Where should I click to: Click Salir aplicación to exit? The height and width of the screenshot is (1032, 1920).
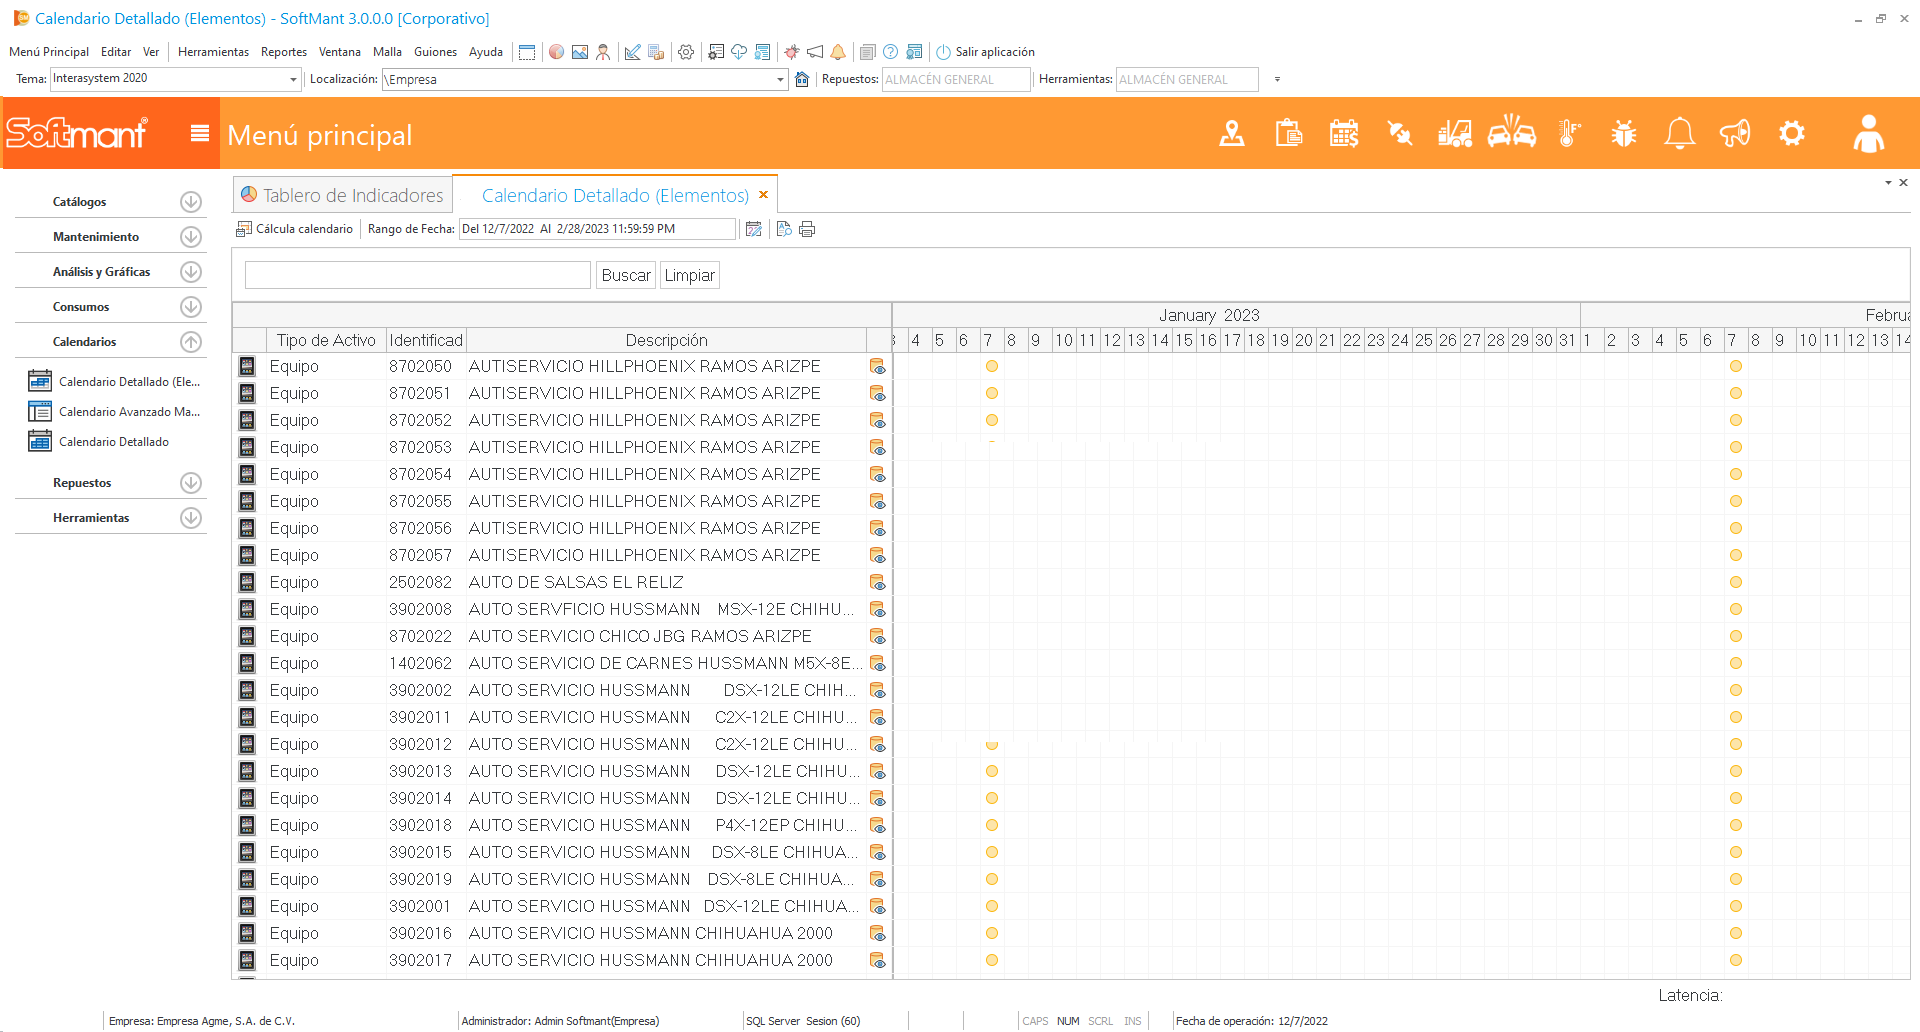pyautogui.click(x=985, y=52)
